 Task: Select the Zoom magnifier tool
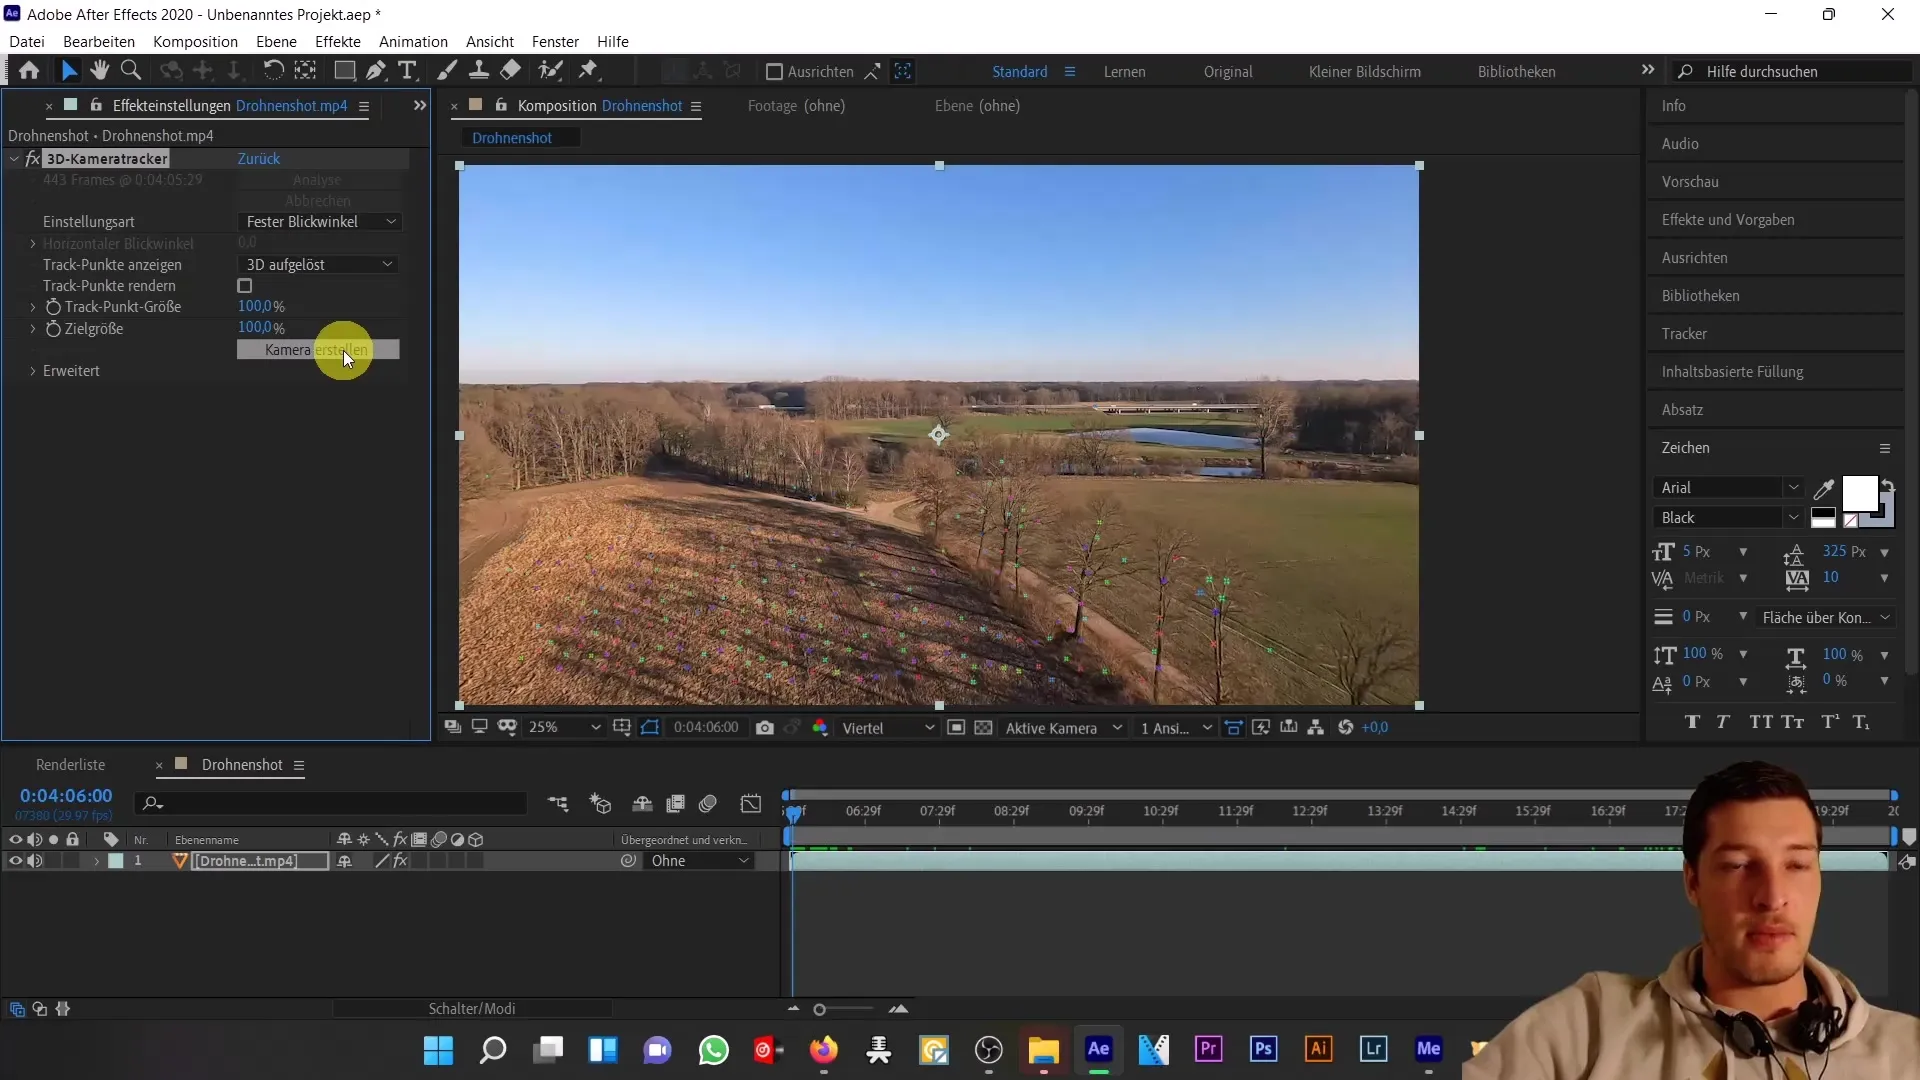130,71
